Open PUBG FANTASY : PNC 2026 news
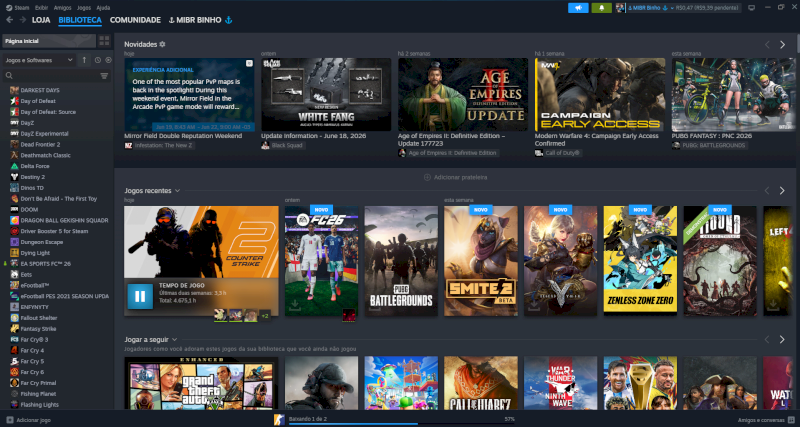Image resolution: width=800 pixels, height=427 pixels. [733, 95]
